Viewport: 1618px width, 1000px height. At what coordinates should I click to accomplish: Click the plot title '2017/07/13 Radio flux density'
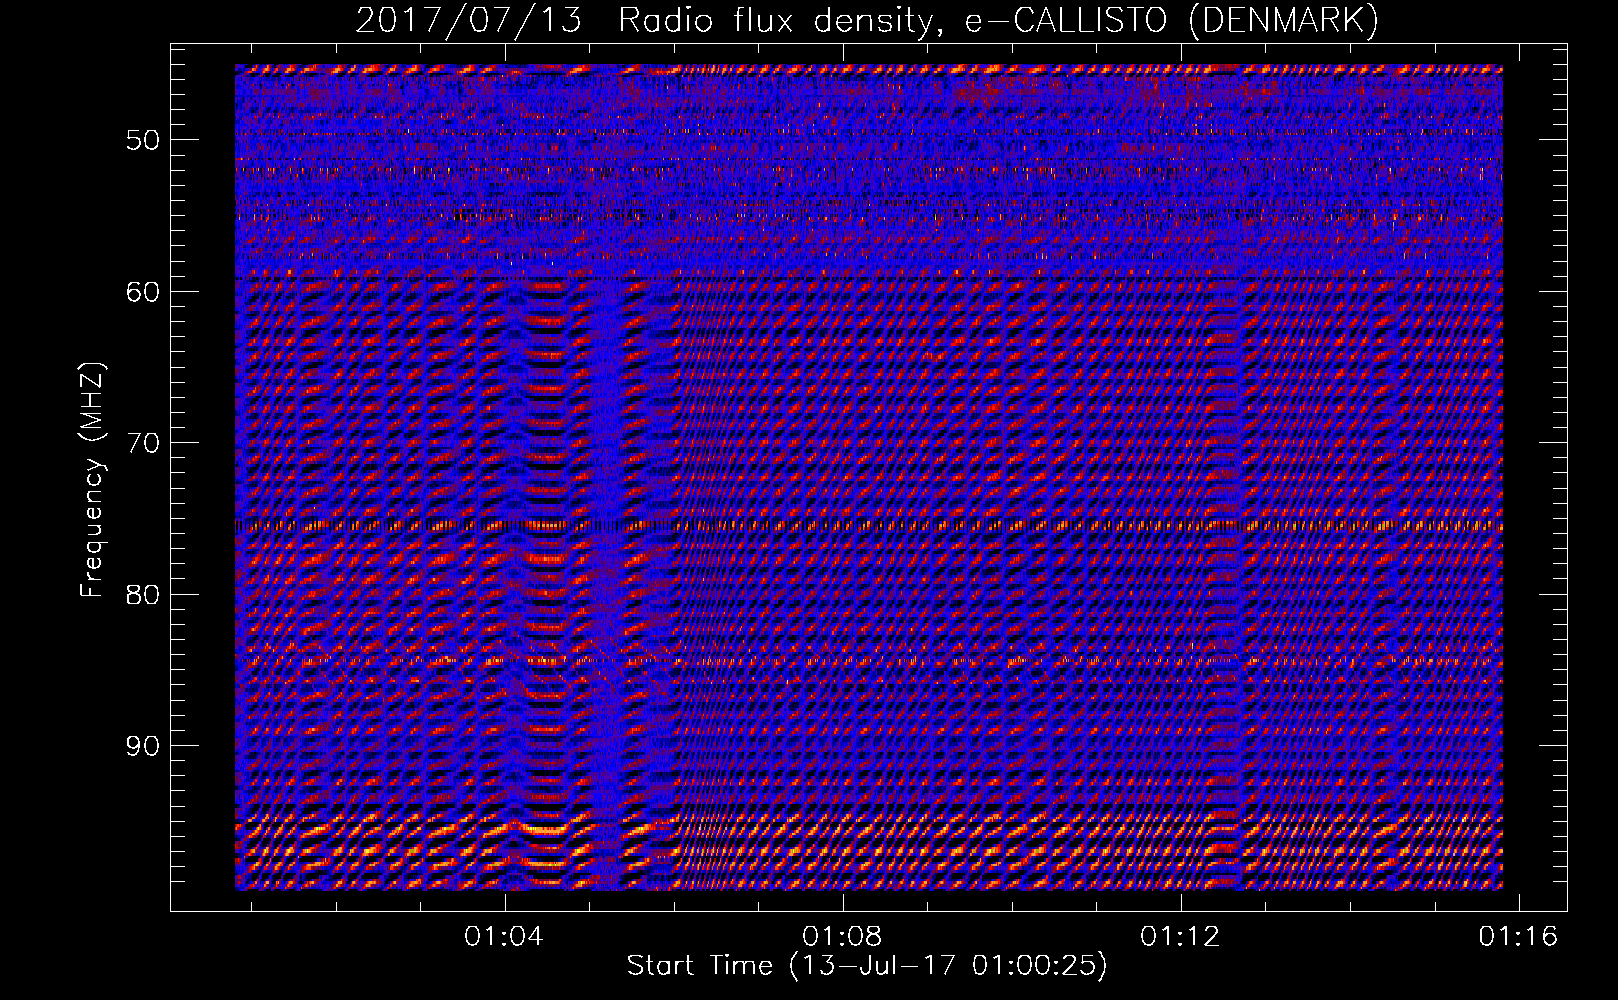tap(866, 20)
